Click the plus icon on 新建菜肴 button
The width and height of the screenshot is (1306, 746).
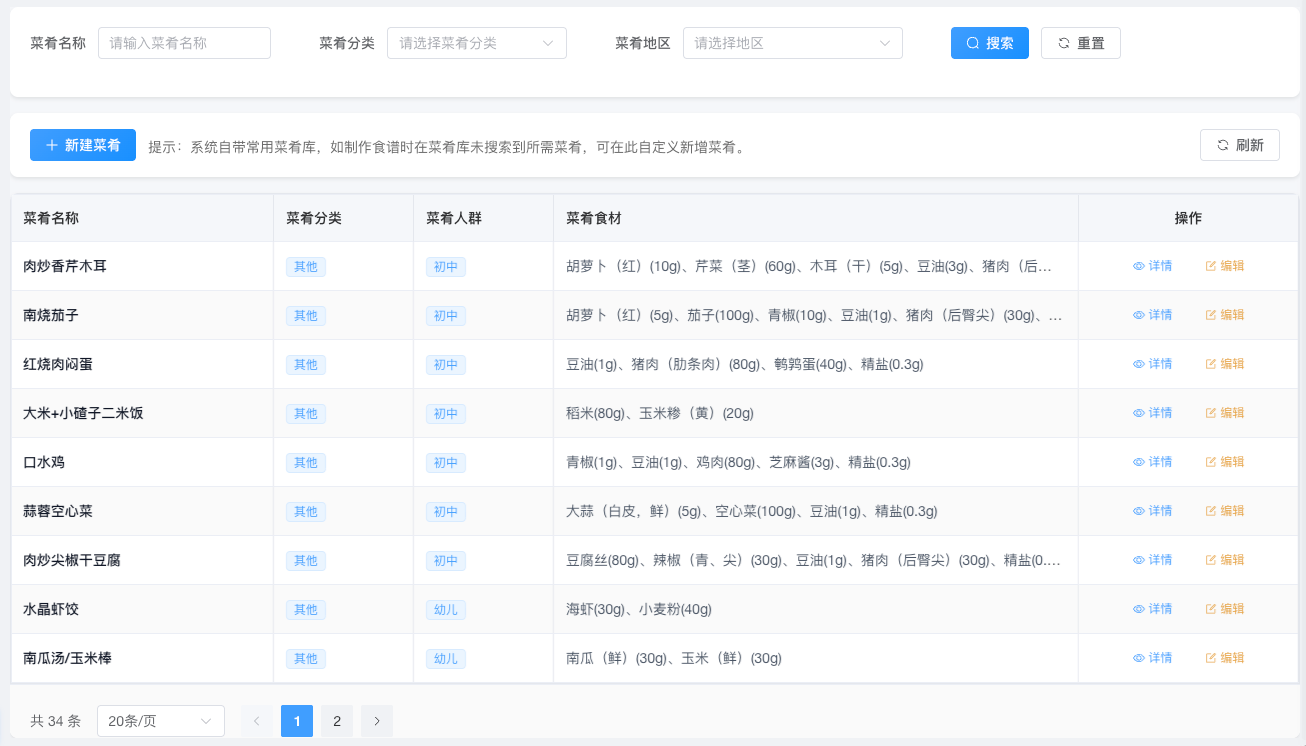click(x=52, y=145)
